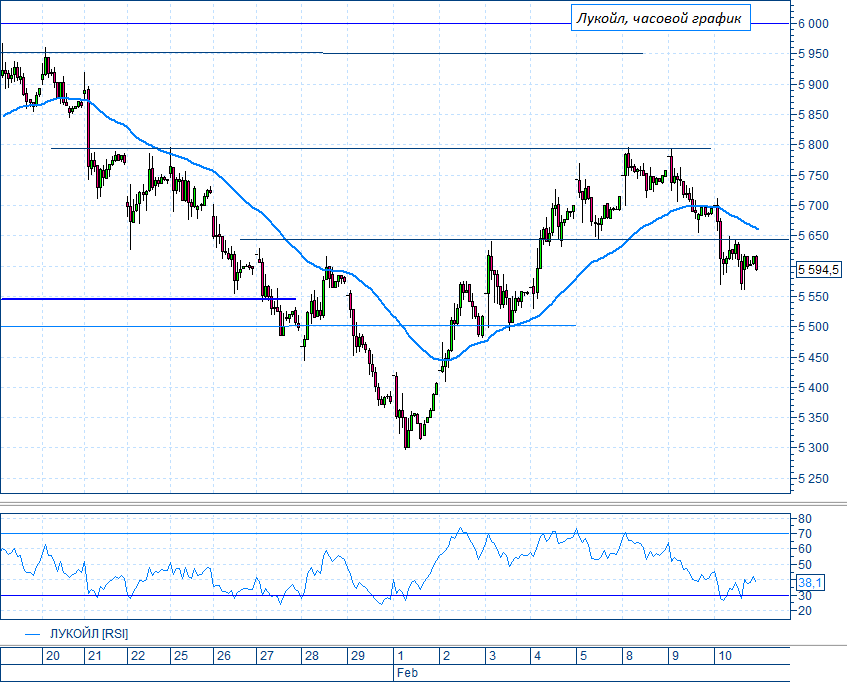Image resolution: width=847 pixels, height=684 pixels.
Task: Click the 5 350 price axis label
Action: 814,418
